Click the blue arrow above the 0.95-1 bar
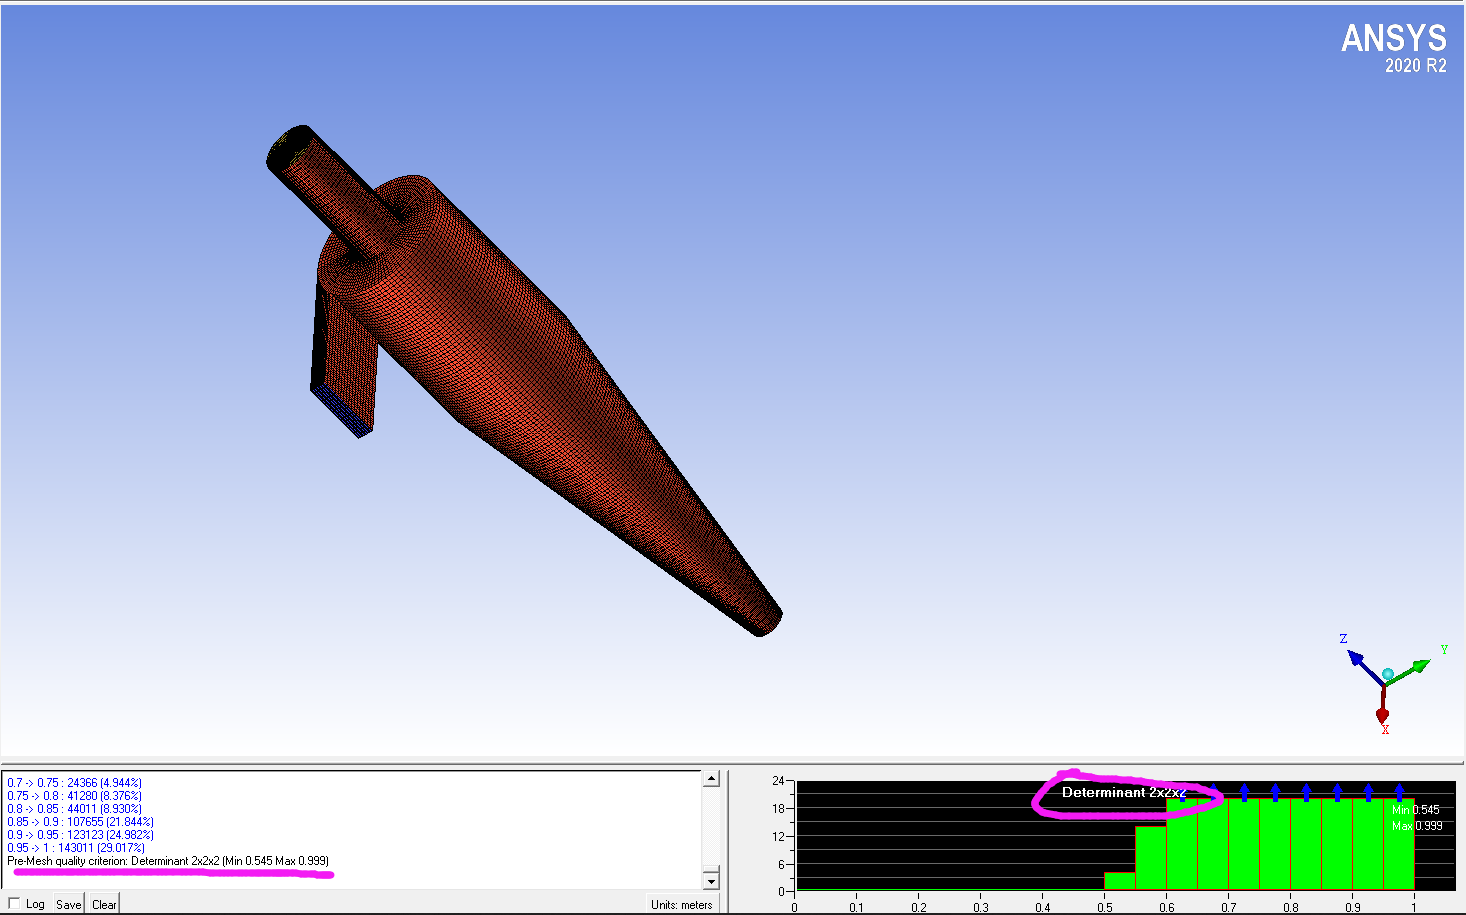The height and width of the screenshot is (915, 1466). tap(1399, 792)
